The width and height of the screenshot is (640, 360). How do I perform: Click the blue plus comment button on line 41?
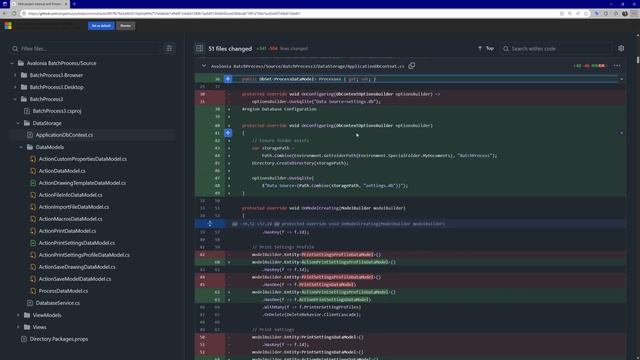point(228,133)
